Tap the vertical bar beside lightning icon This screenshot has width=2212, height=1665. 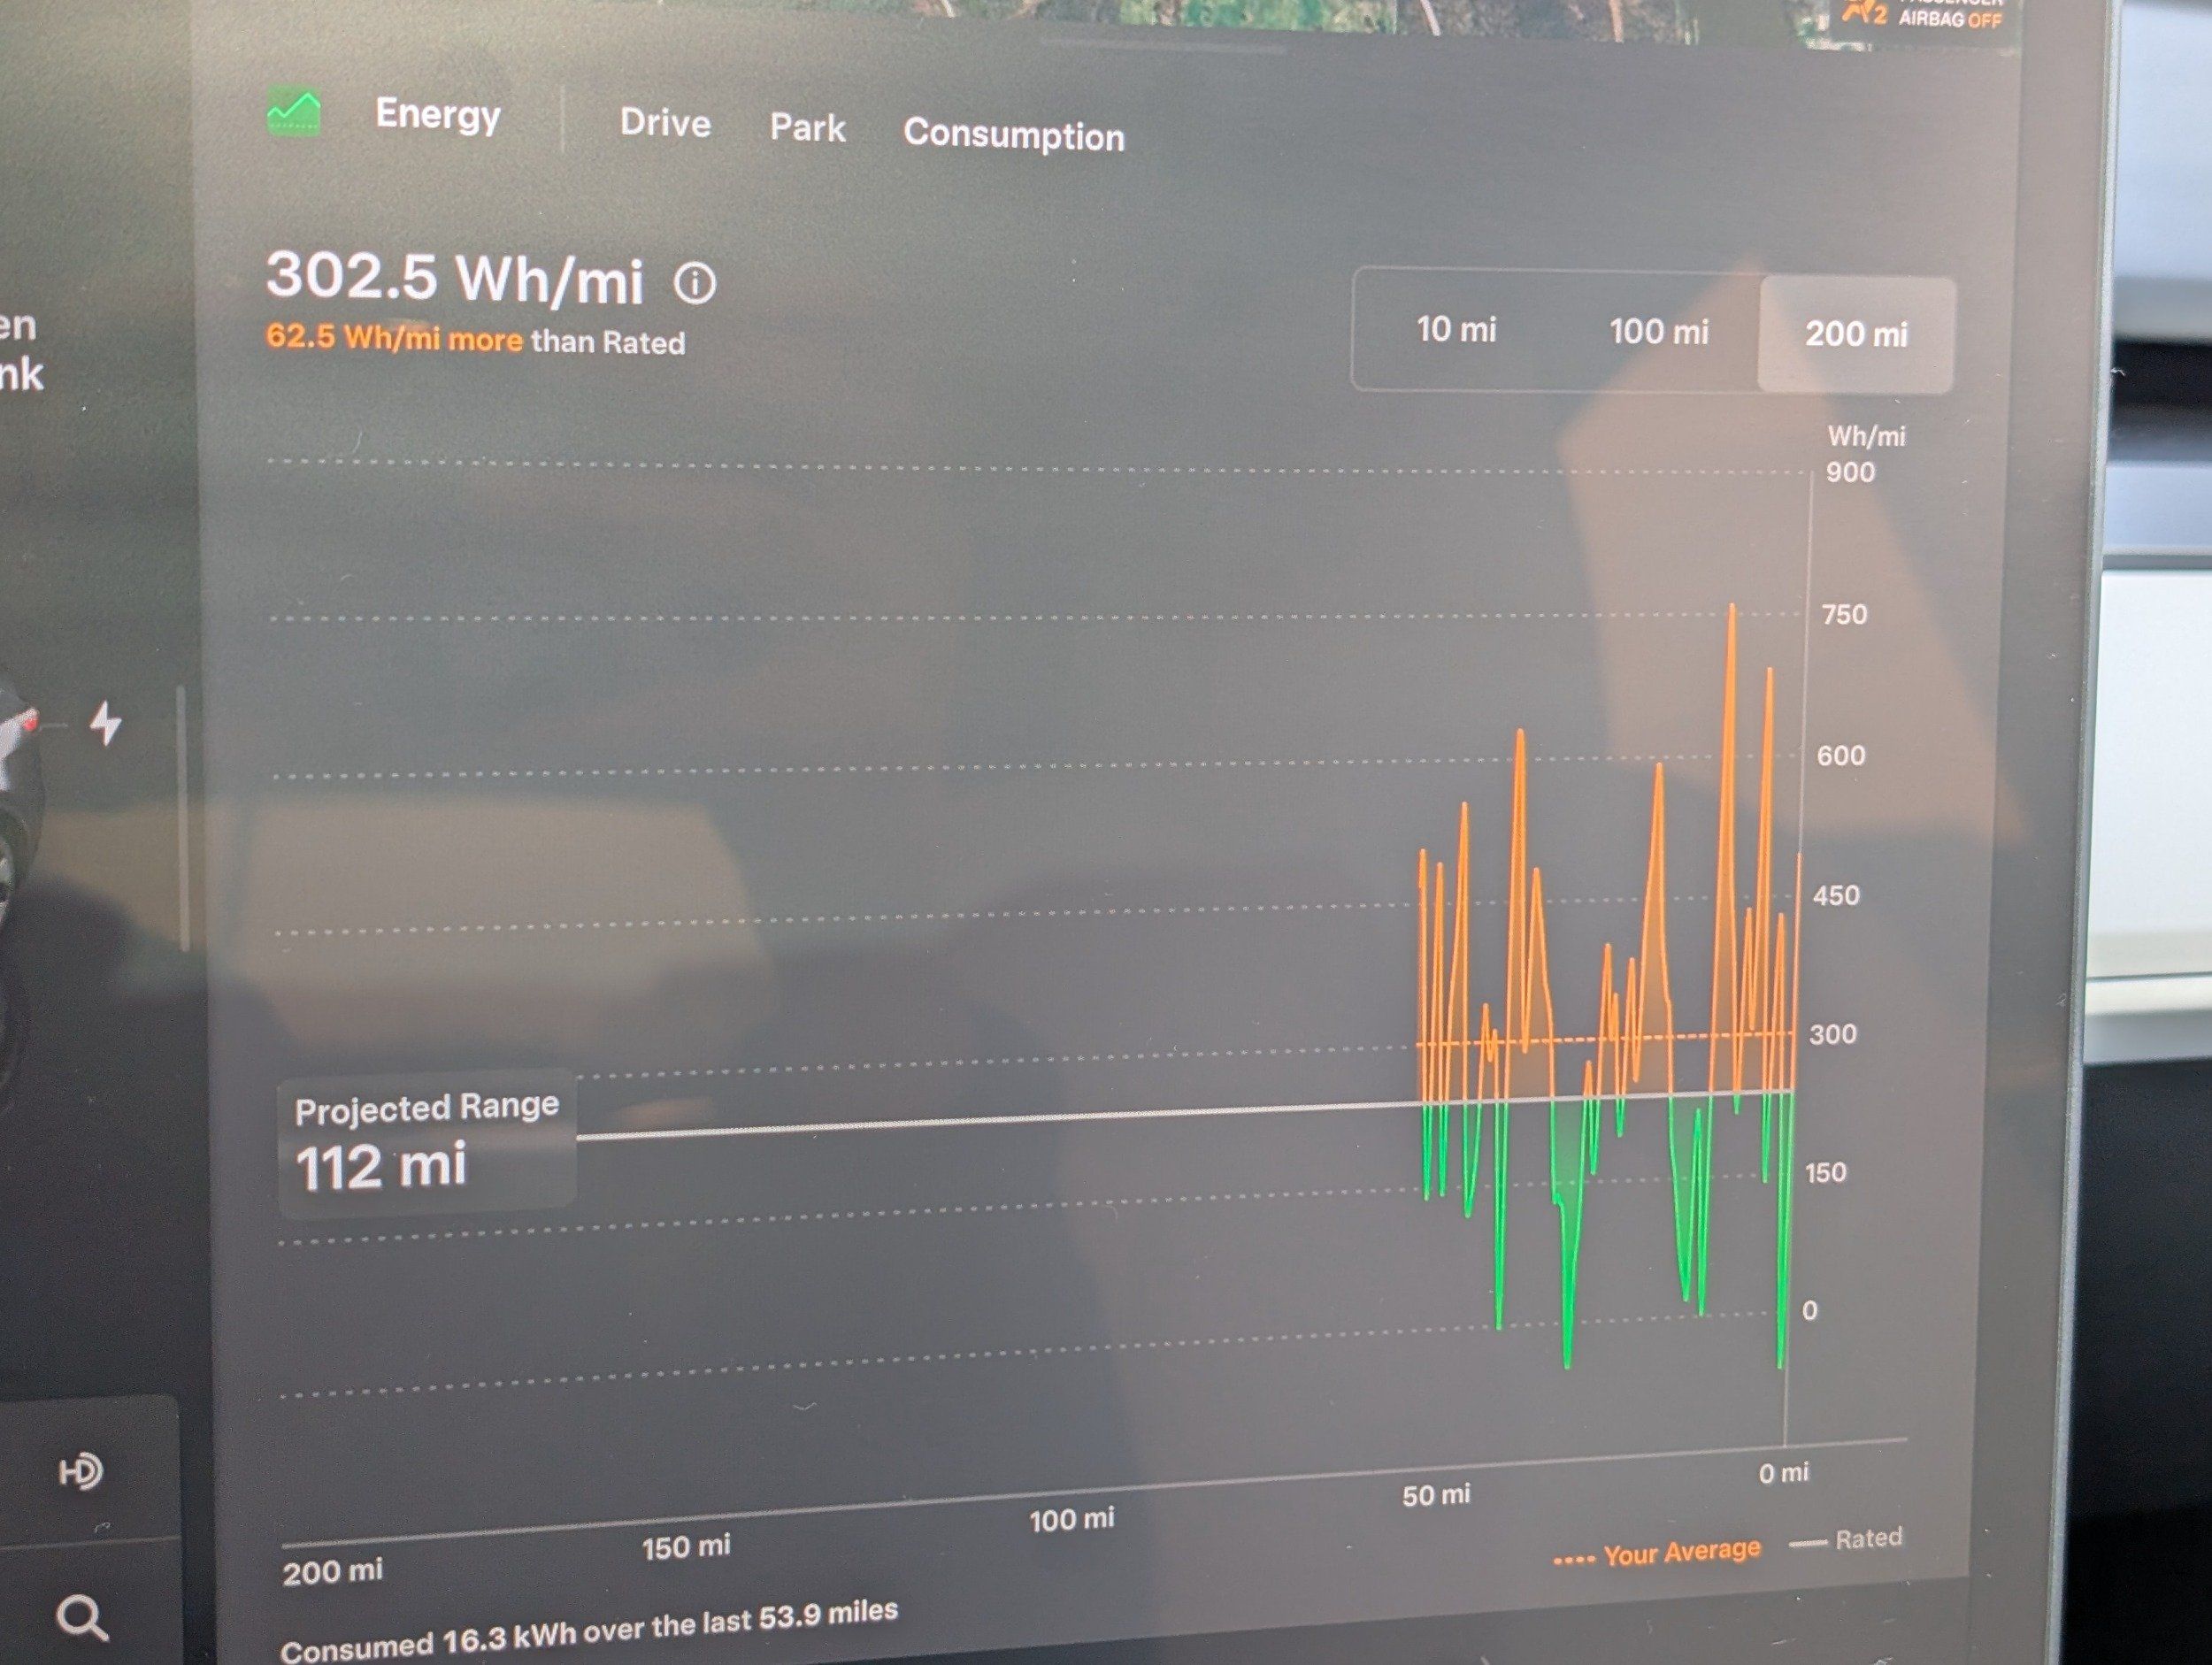183,818
